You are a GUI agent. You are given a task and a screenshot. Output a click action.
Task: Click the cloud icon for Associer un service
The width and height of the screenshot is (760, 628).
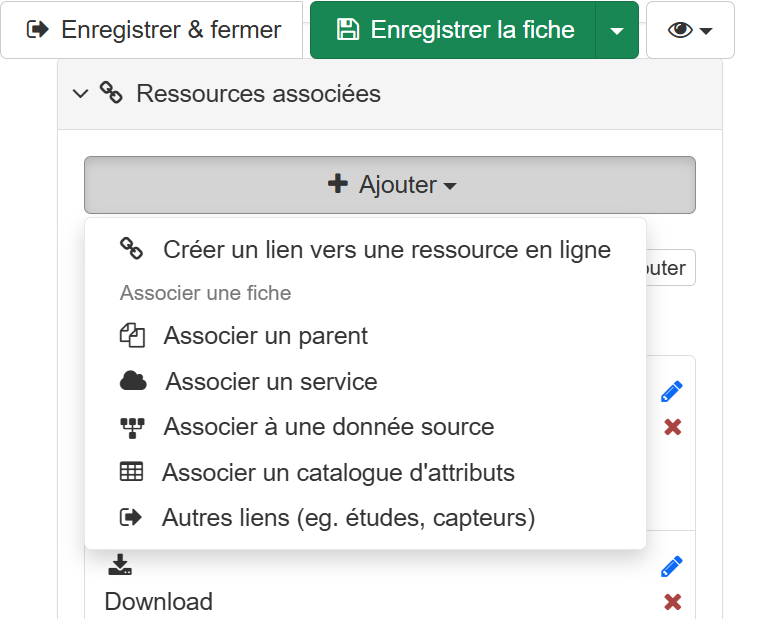coord(133,381)
